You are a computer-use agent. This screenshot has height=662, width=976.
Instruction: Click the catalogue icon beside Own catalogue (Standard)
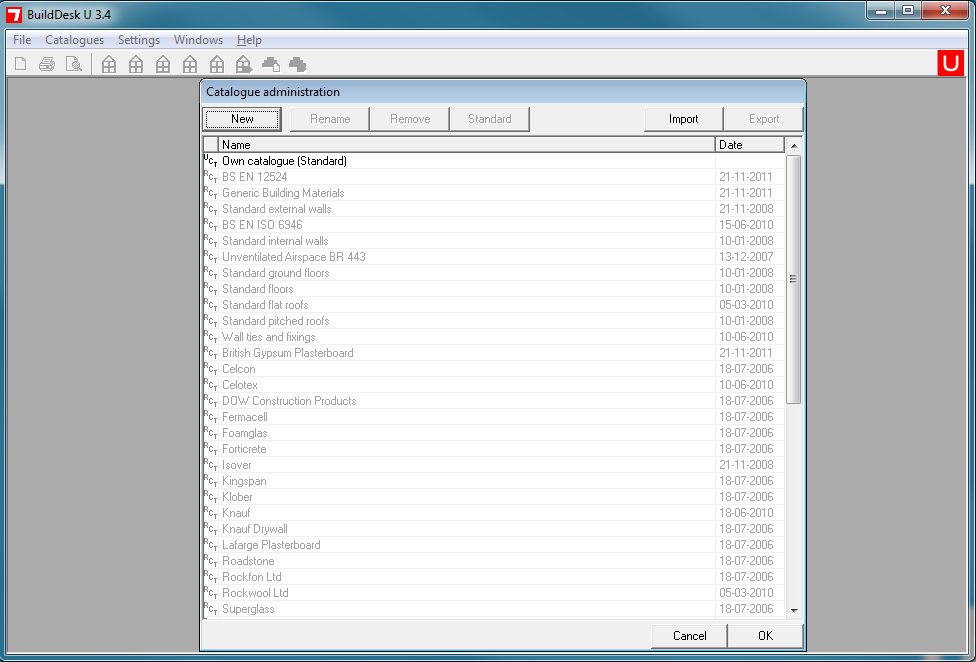pyautogui.click(x=210, y=161)
